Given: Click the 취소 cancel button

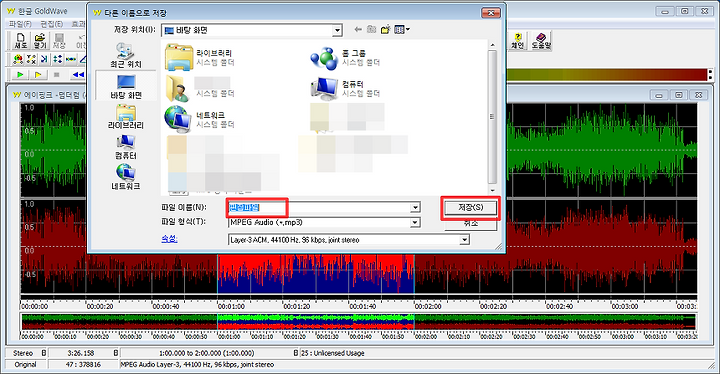Looking at the screenshot, I should (x=471, y=223).
